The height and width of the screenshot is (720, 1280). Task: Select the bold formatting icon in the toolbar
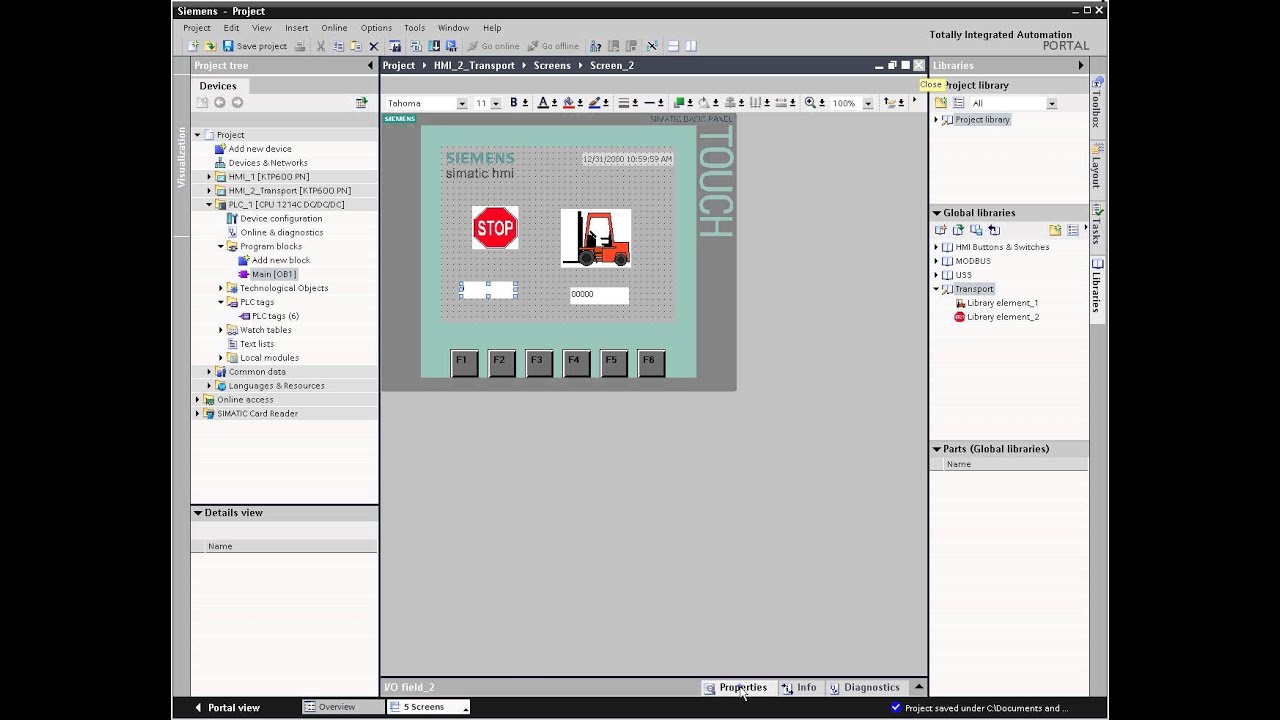click(513, 102)
